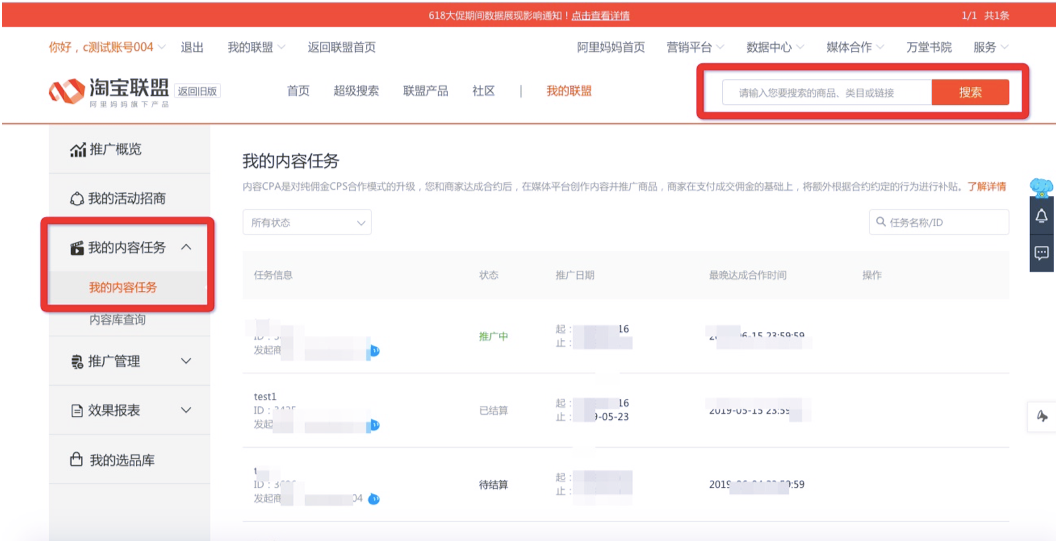Viewport: 1056px width, 541px height.
Task: Click the 最晚达成合作时间 column header
Action: pyautogui.click(x=748, y=275)
